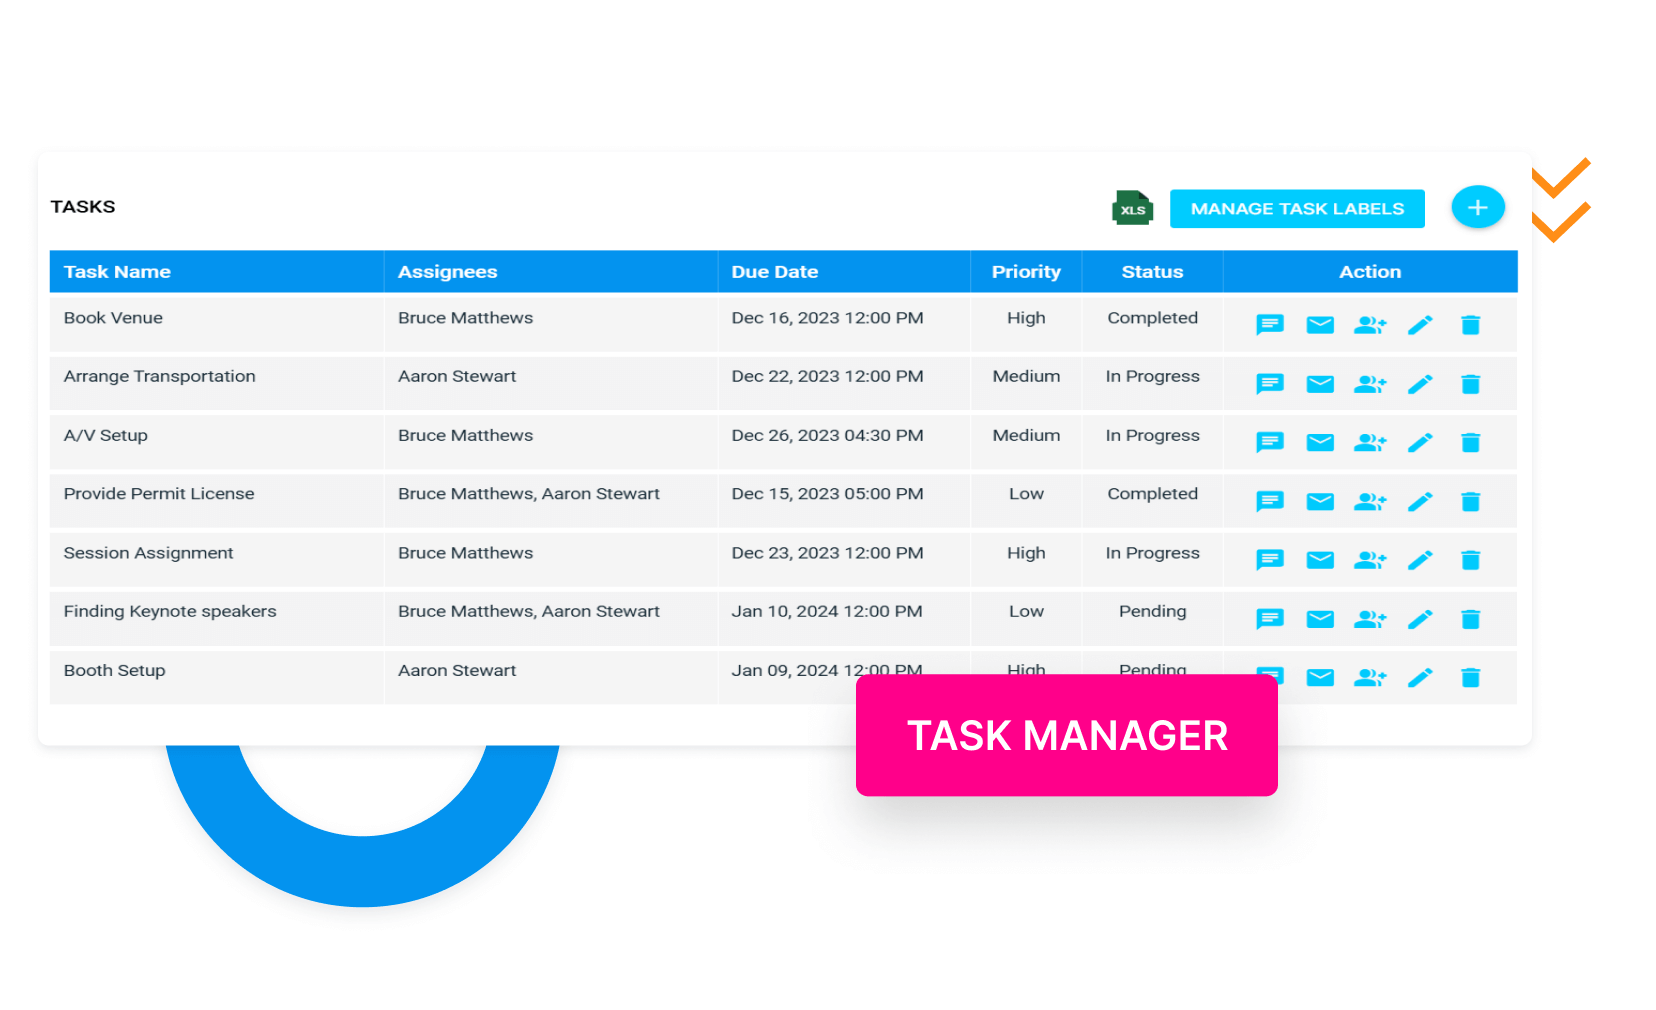Export the task list to XLS
The image size is (1656, 1010).
pos(1133,208)
